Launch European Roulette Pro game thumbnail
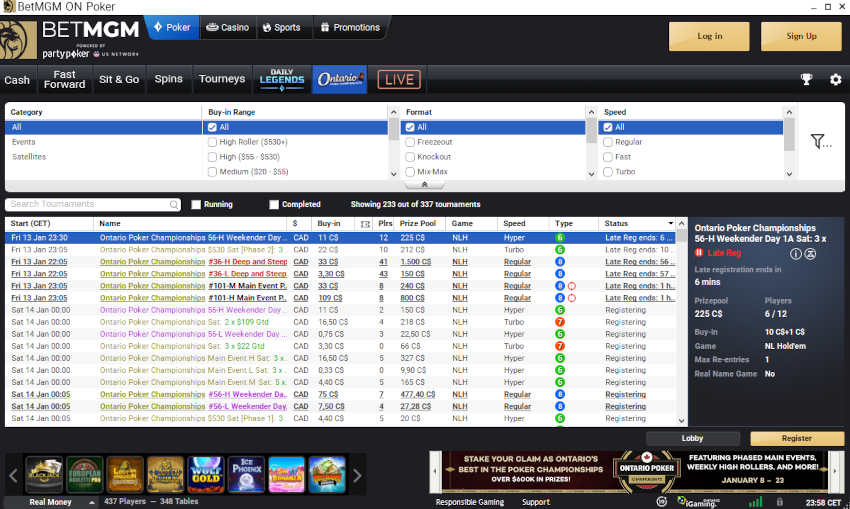This screenshot has width=850, height=509. coord(85,474)
